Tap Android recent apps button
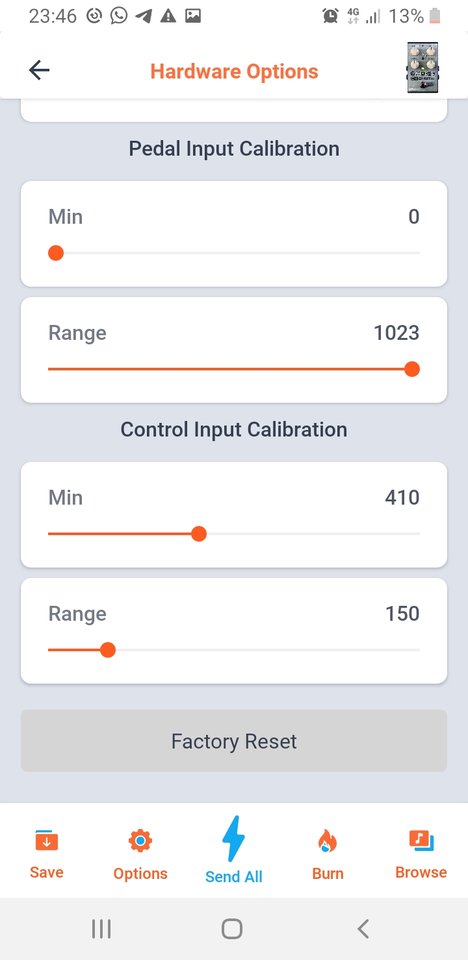The width and height of the screenshot is (468, 960). click(101, 929)
